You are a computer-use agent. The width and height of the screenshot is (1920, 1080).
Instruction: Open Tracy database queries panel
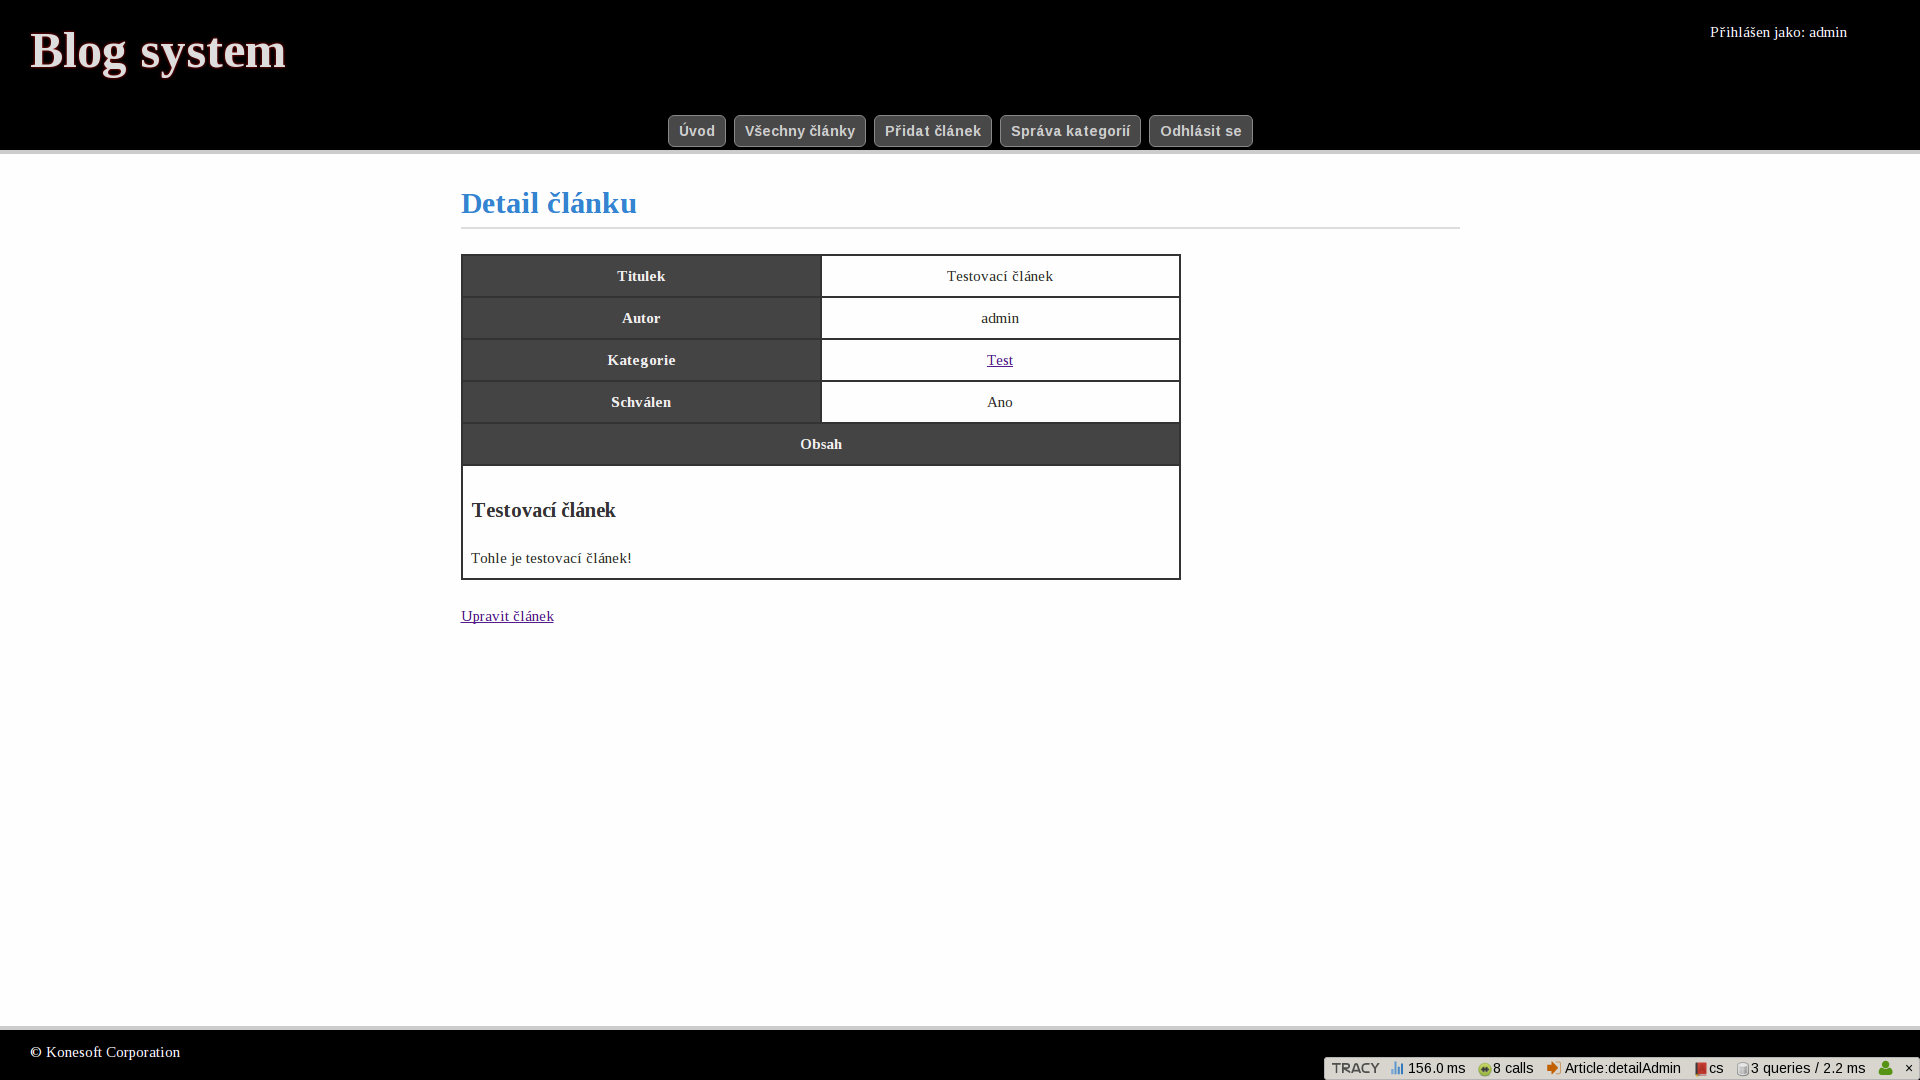[x=1801, y=1068]
